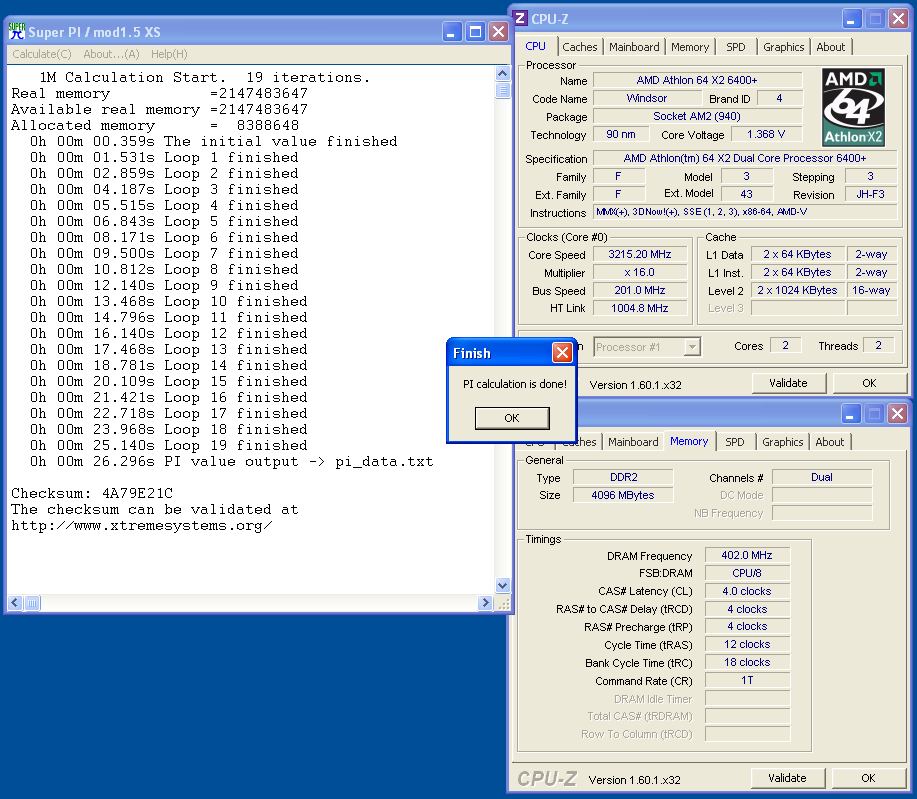Switch to Graphics tab in lower CPU-Z window
Viewport: 917px width, 799px height.
click(x=782, y=442)
